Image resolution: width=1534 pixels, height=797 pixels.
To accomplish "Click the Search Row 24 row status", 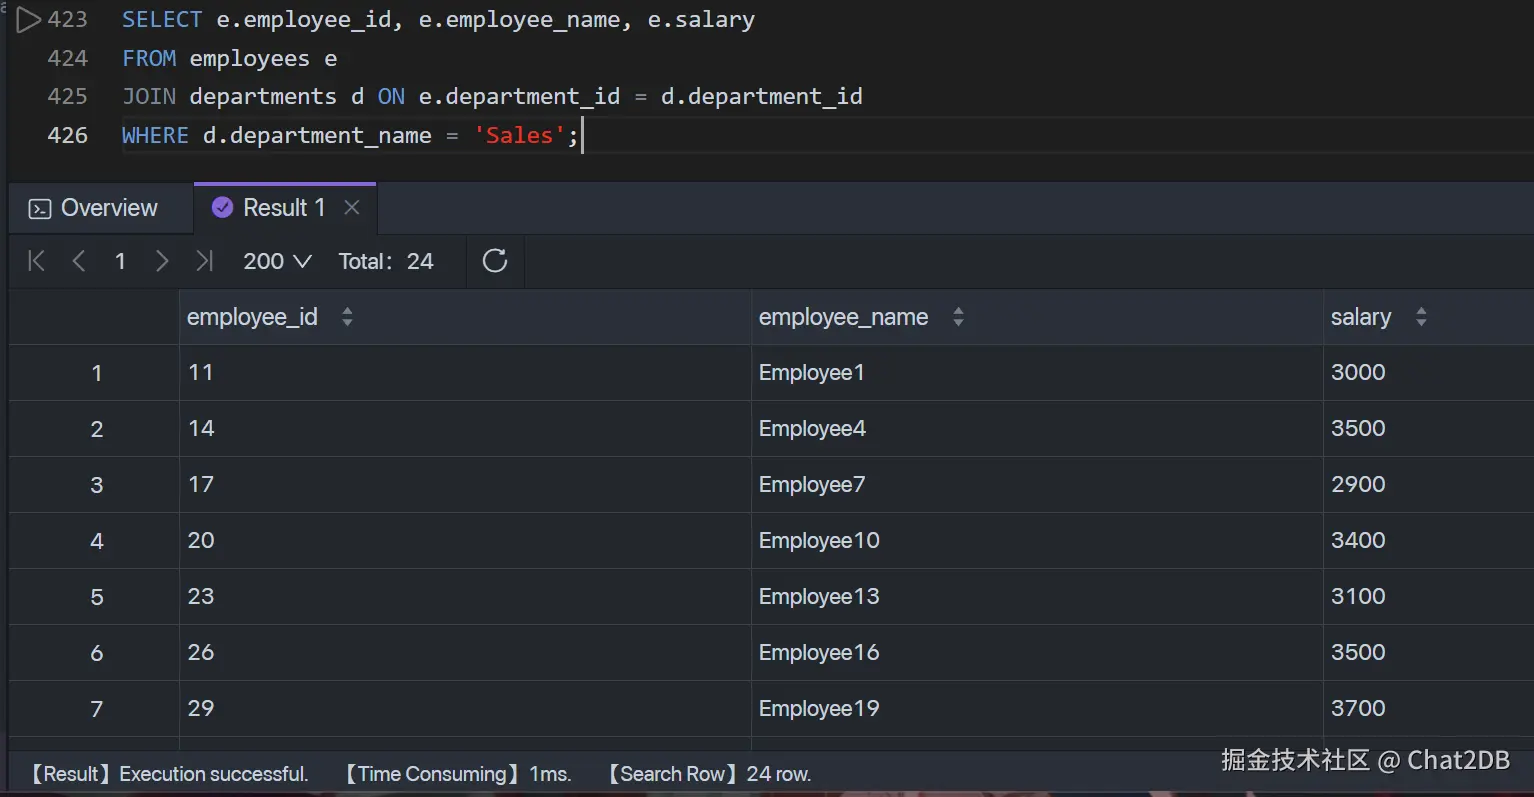I will point(709,774).
